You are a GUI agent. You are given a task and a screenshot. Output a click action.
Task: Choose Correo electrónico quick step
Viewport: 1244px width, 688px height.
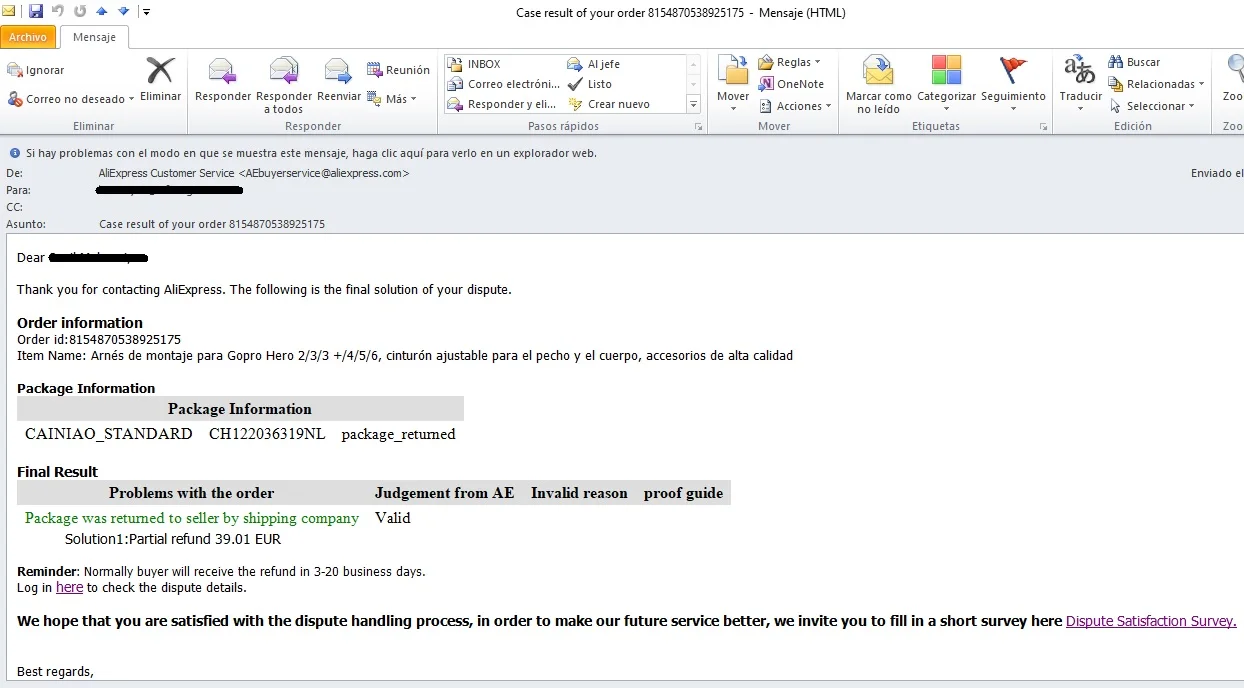pos(503,84)
